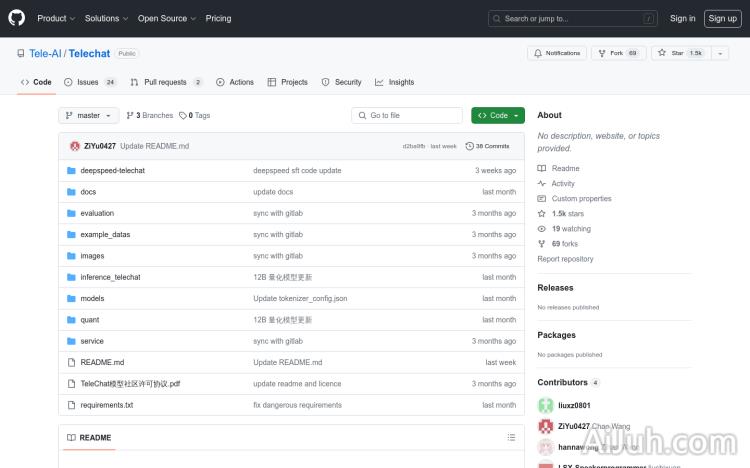Click the deepspeed-telechat folder icon
The height and width of the screenshot is (468, 750).
point(71,171)
